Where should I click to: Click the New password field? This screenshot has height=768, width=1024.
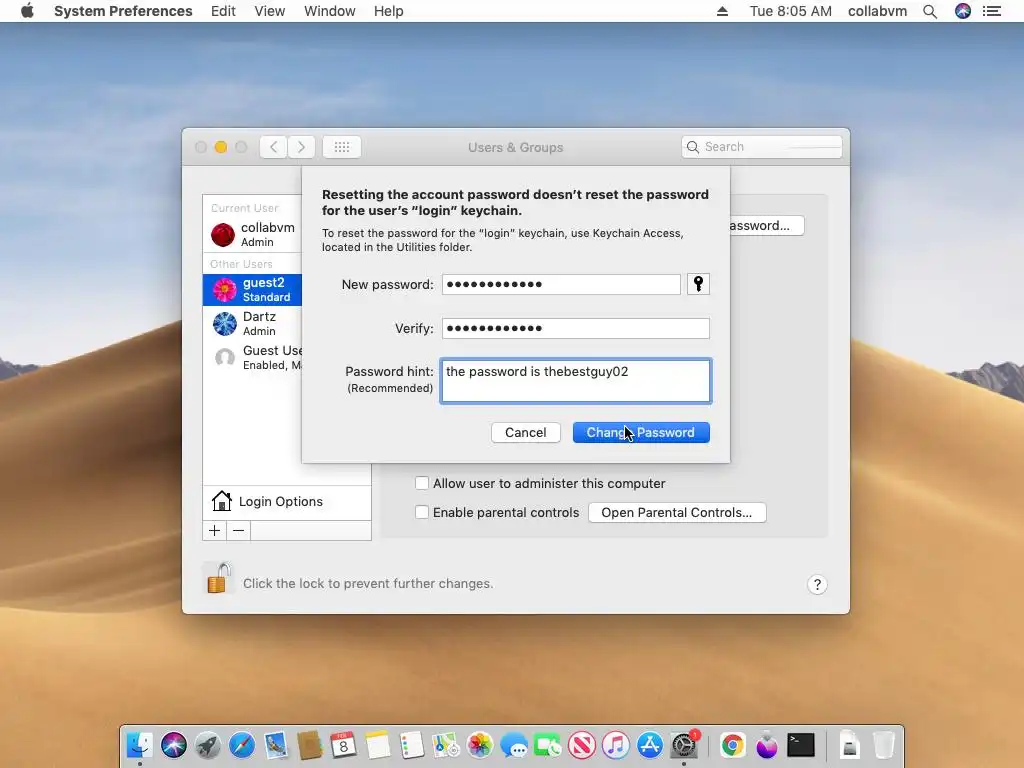tap(561, 284)
